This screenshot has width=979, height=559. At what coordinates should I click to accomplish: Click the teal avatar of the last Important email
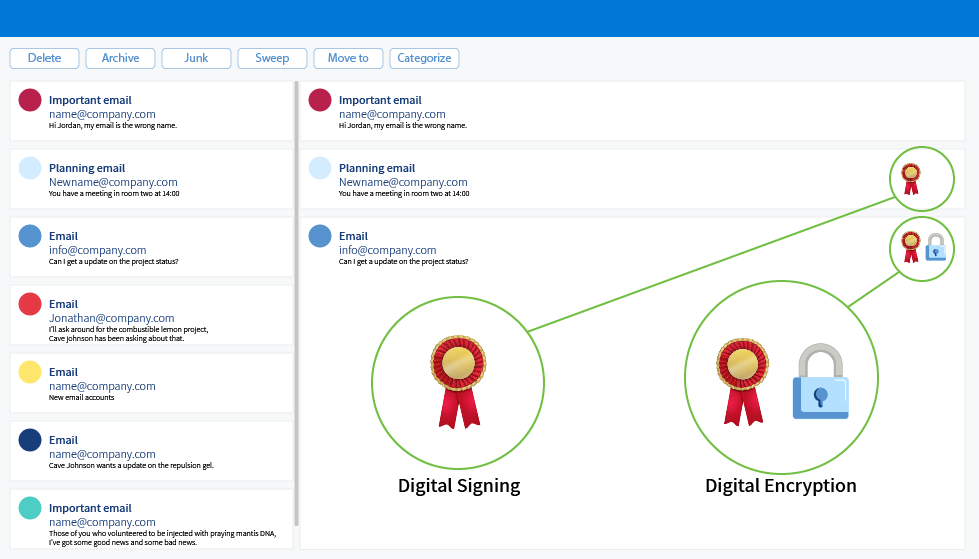[x=30, y=508]
